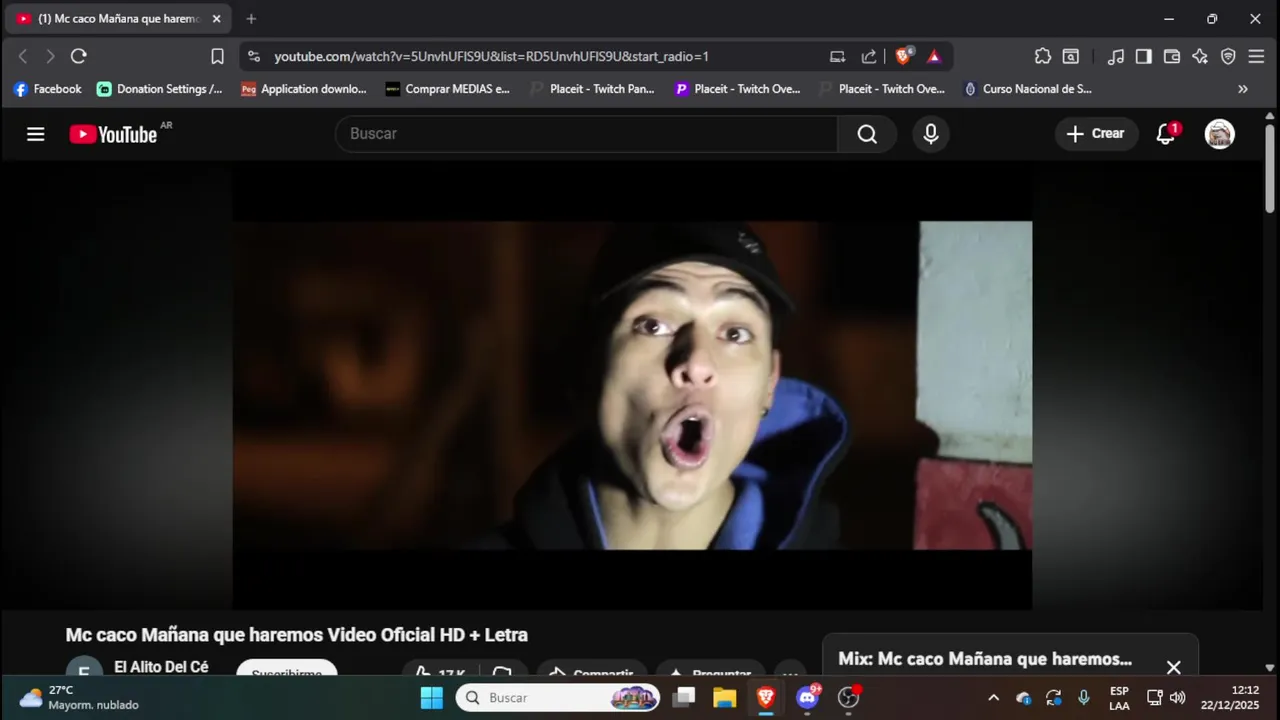This screenshot has height=720, width=1280.
Task: Show hidden system tray icons chevron
Action: point(993,698)
